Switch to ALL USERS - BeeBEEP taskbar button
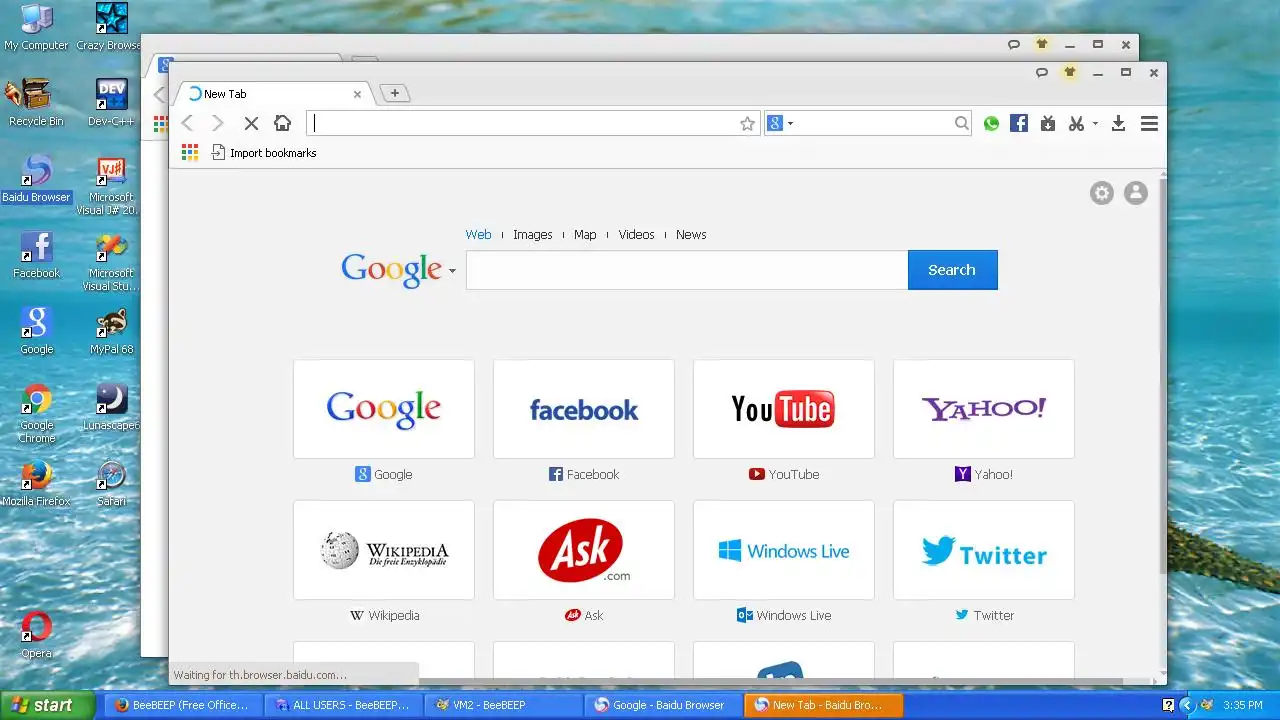 (342, 705)
